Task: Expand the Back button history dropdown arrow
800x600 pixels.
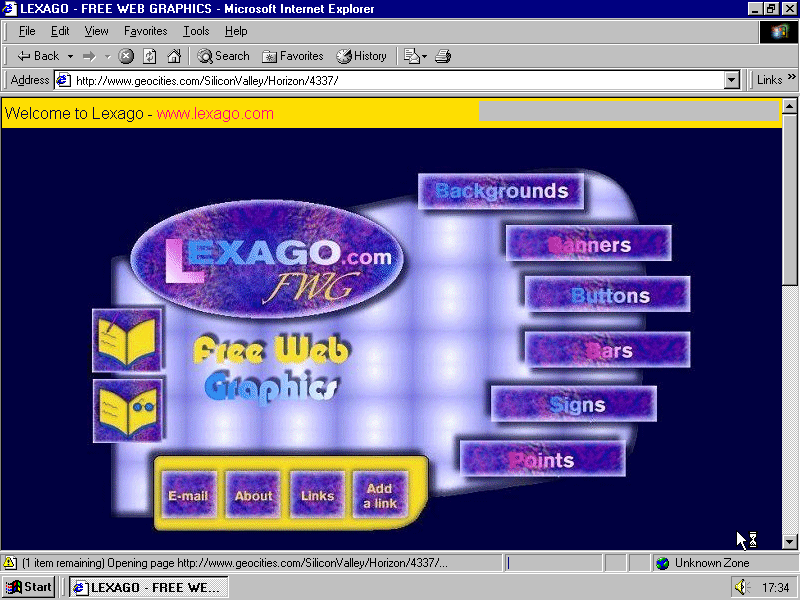Action: (x=71, y=56)
